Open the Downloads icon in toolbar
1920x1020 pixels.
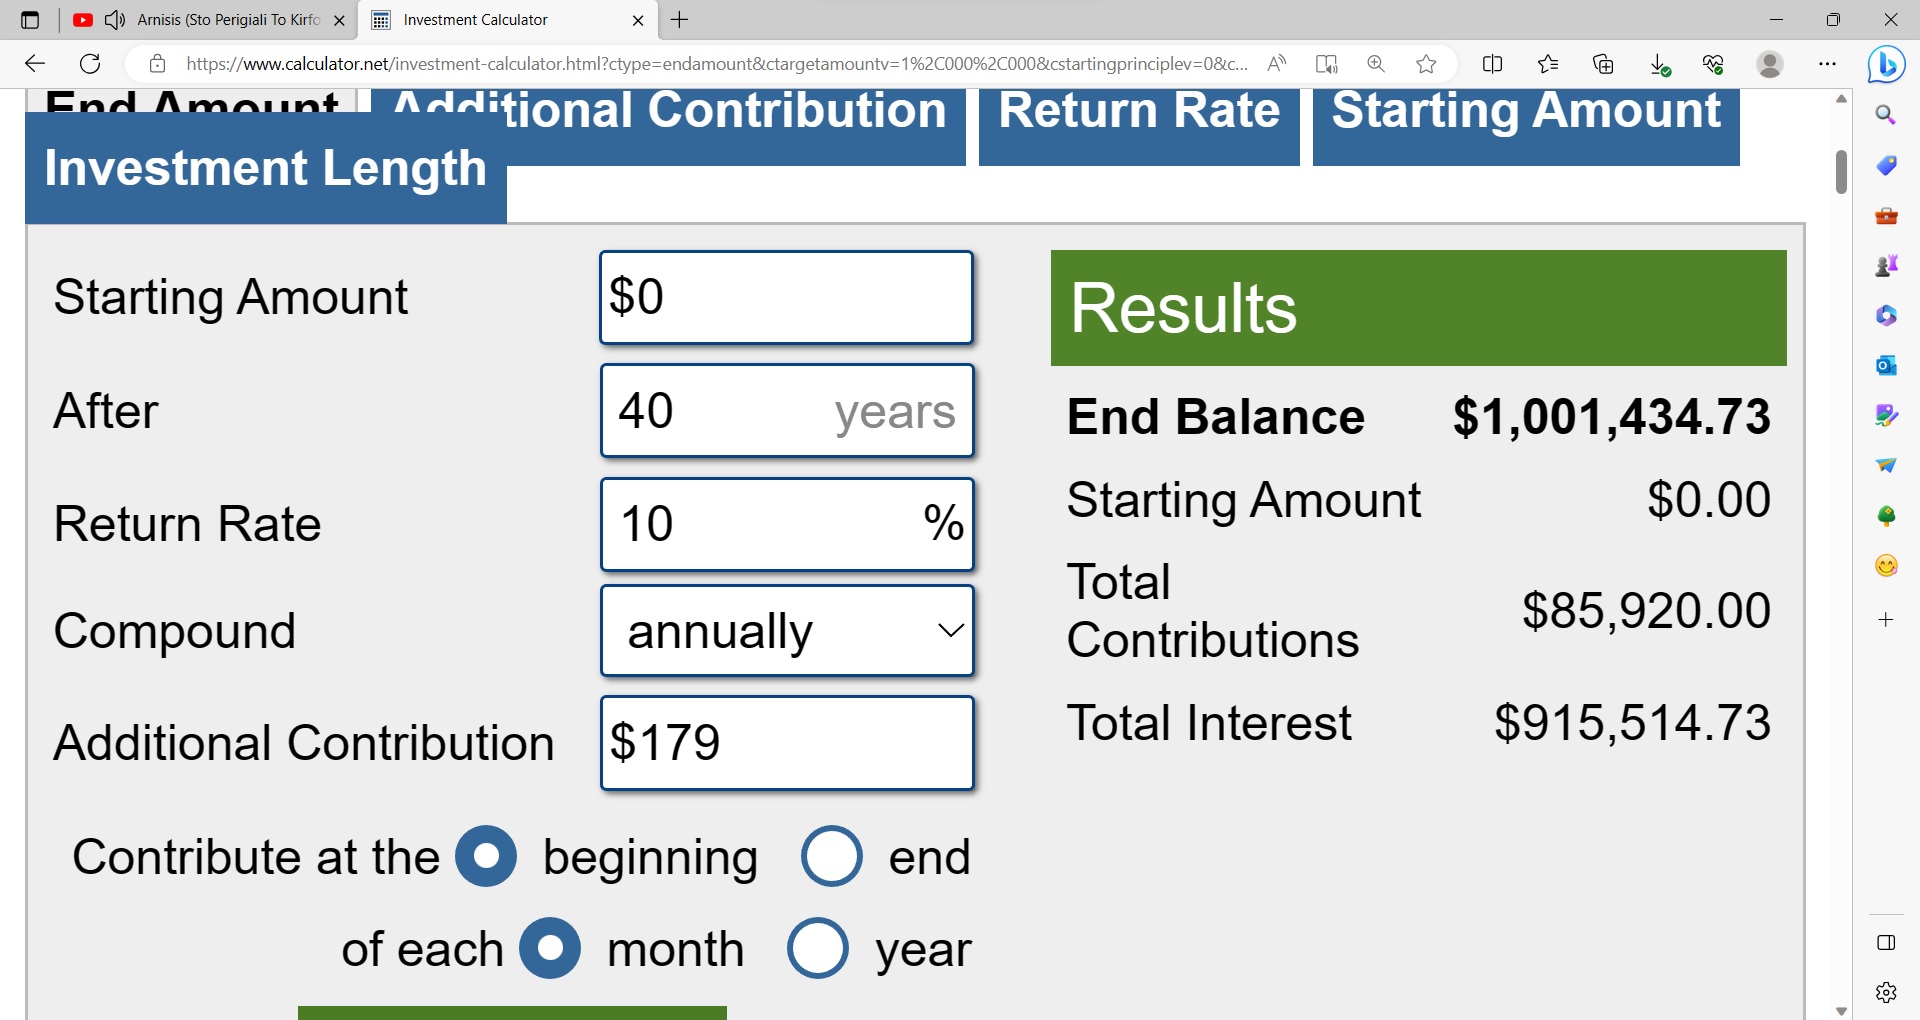pos(1659,64)
